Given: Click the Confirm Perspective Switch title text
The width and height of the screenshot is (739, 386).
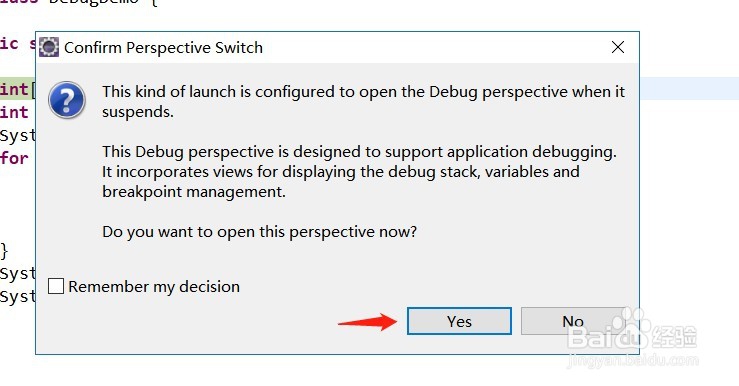Looking at the screenshot, I should point(163,48).
